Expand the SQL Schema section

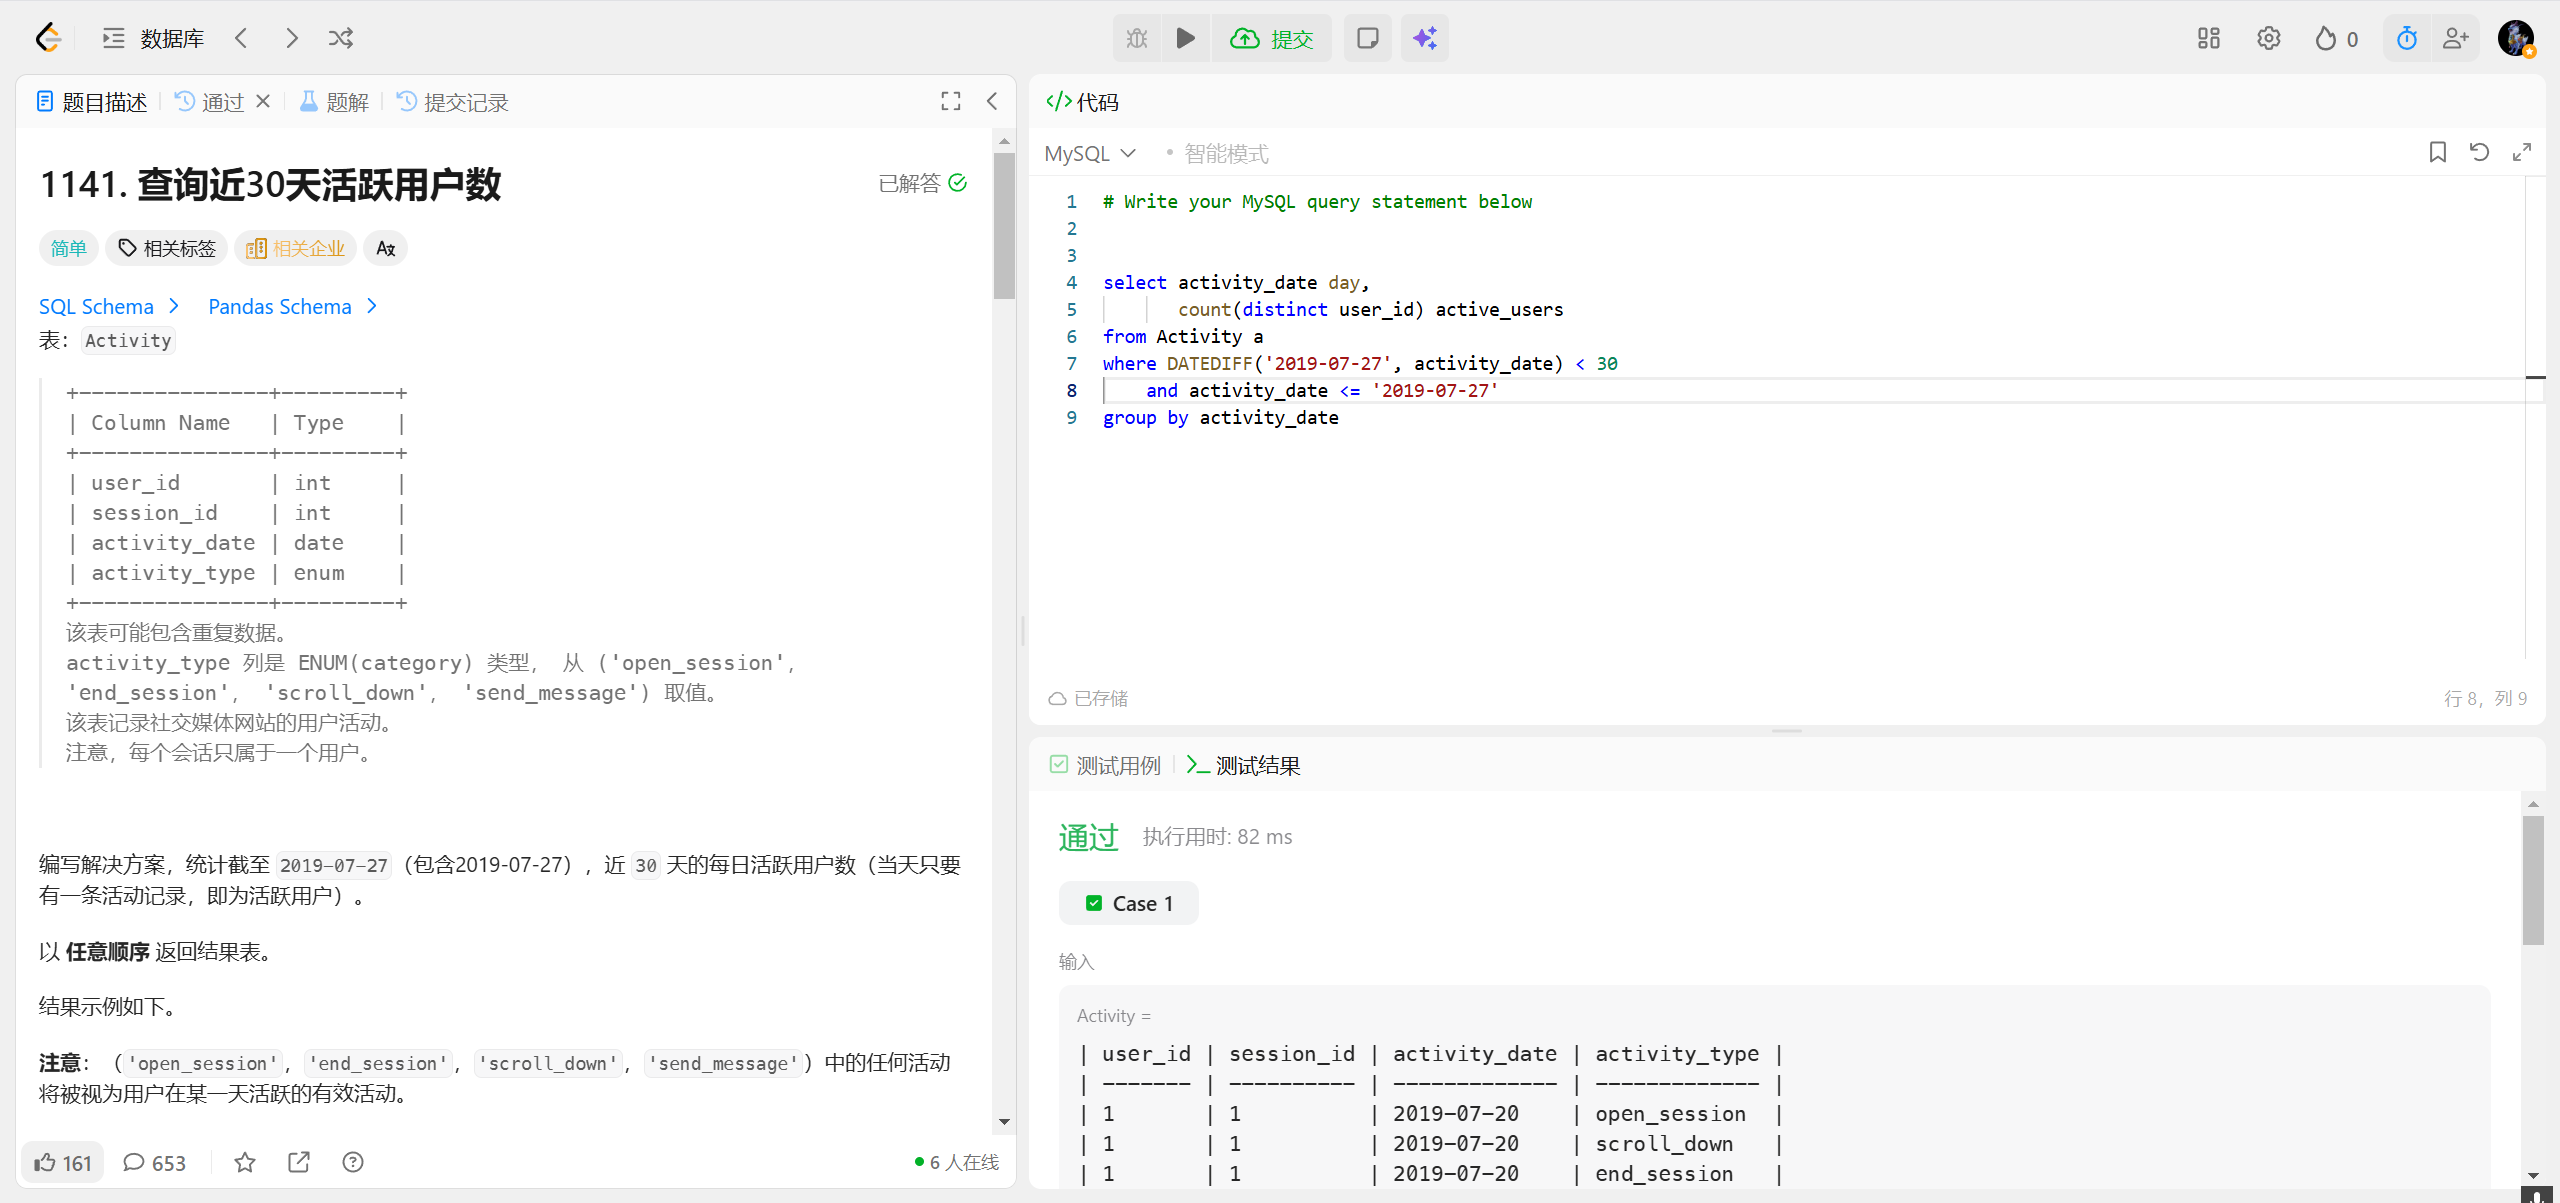pos(108,306)
